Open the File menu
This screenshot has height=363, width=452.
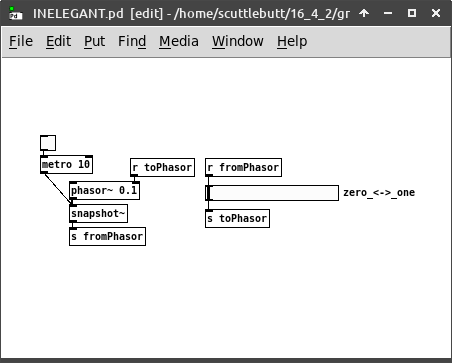21,41
